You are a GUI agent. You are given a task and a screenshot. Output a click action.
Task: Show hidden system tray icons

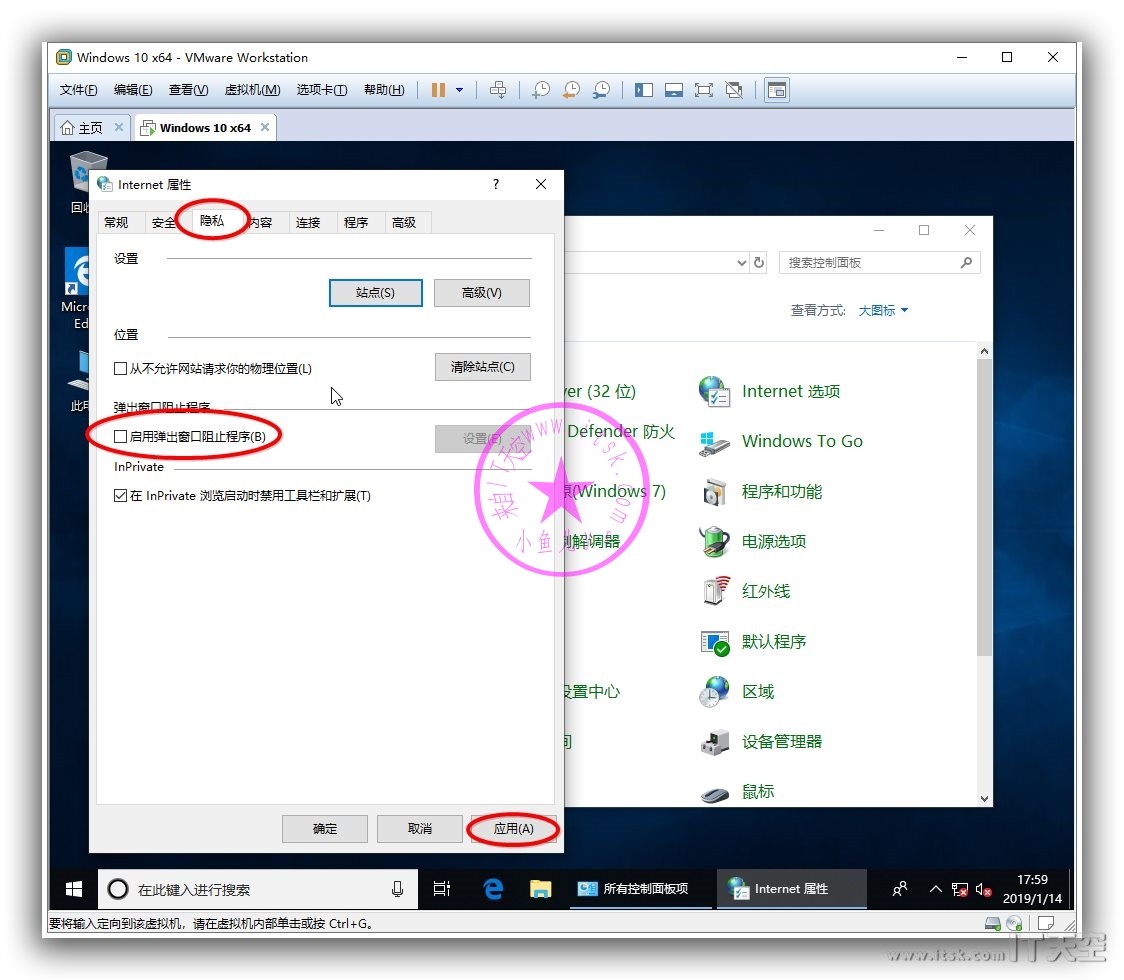tap(935, 890)
